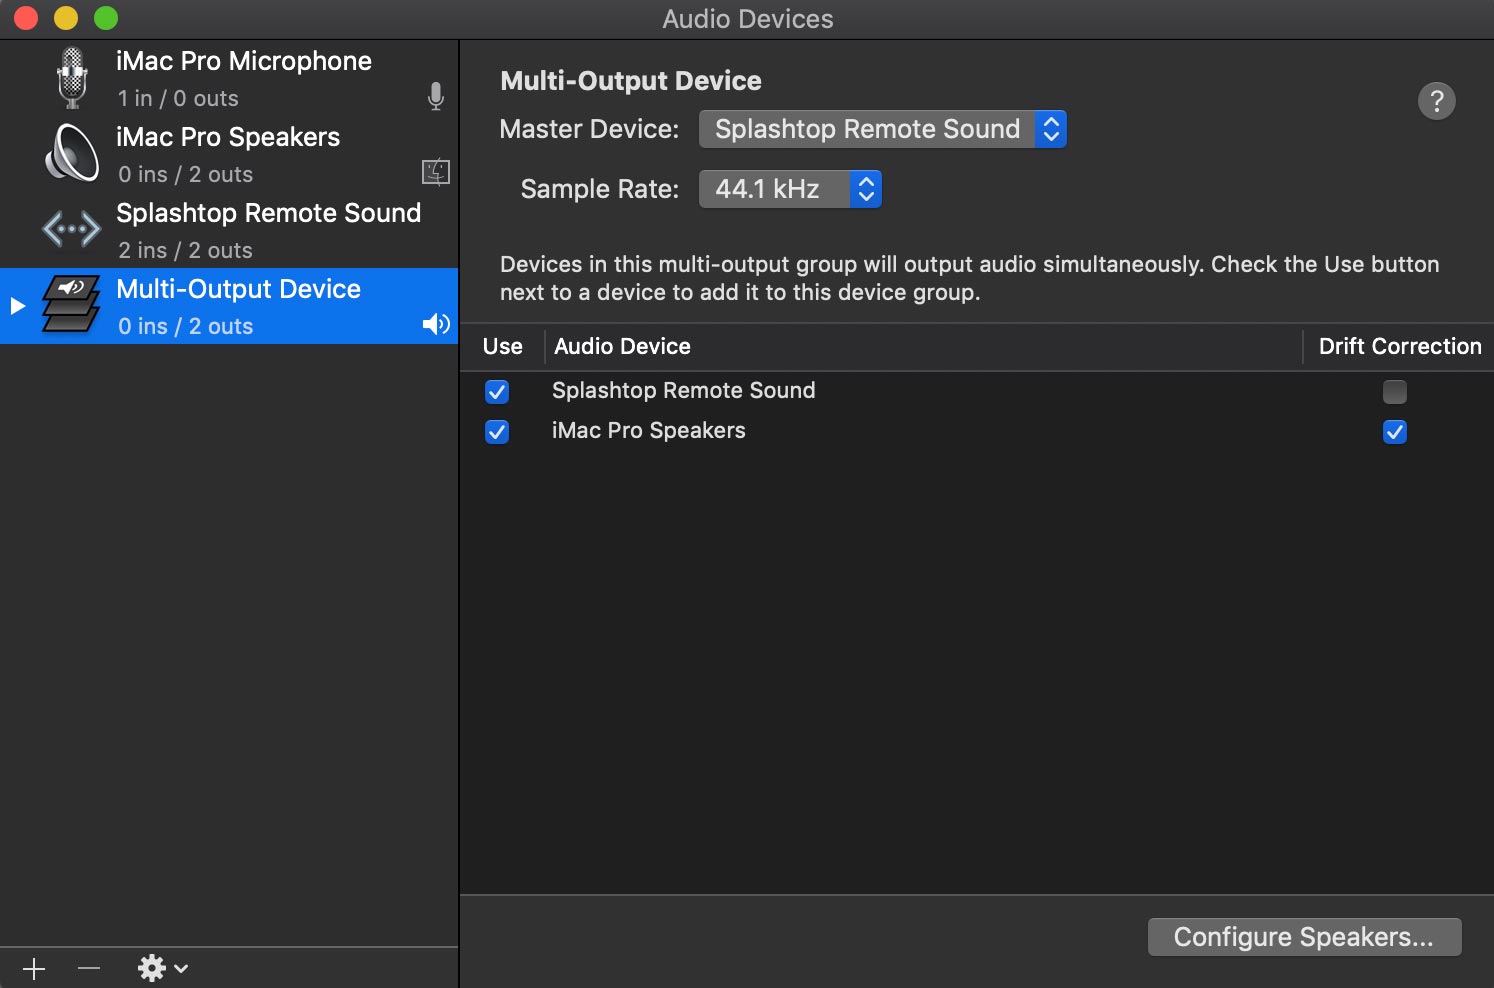The image size is (1494, 988).
Task: Click the default output speaker indicator icon
Action: coord(436,324)
